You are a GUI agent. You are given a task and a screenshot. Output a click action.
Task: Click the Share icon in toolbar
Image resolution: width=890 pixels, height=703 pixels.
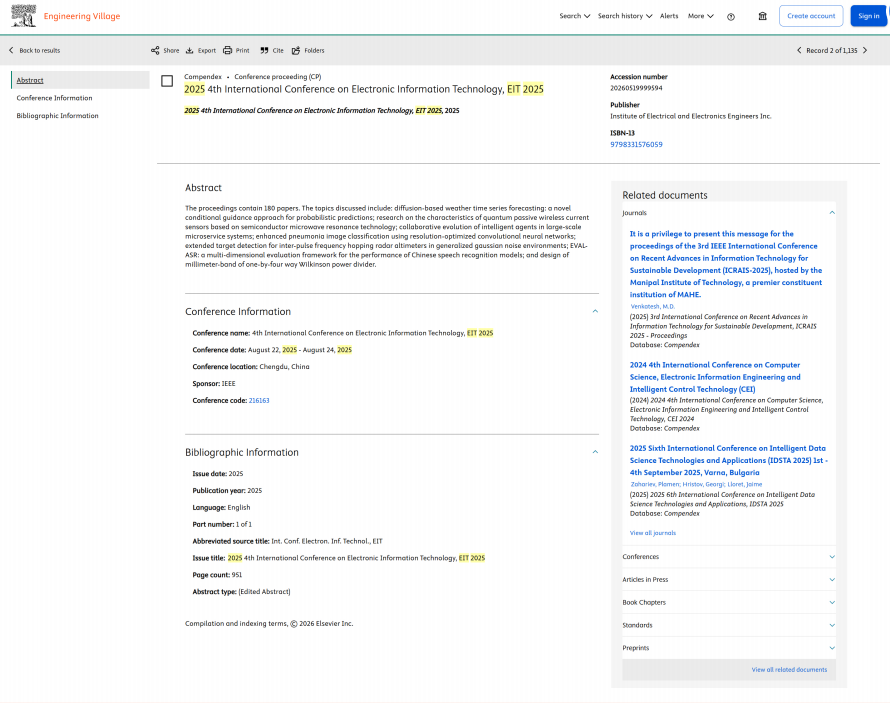(x=155, y=50)
